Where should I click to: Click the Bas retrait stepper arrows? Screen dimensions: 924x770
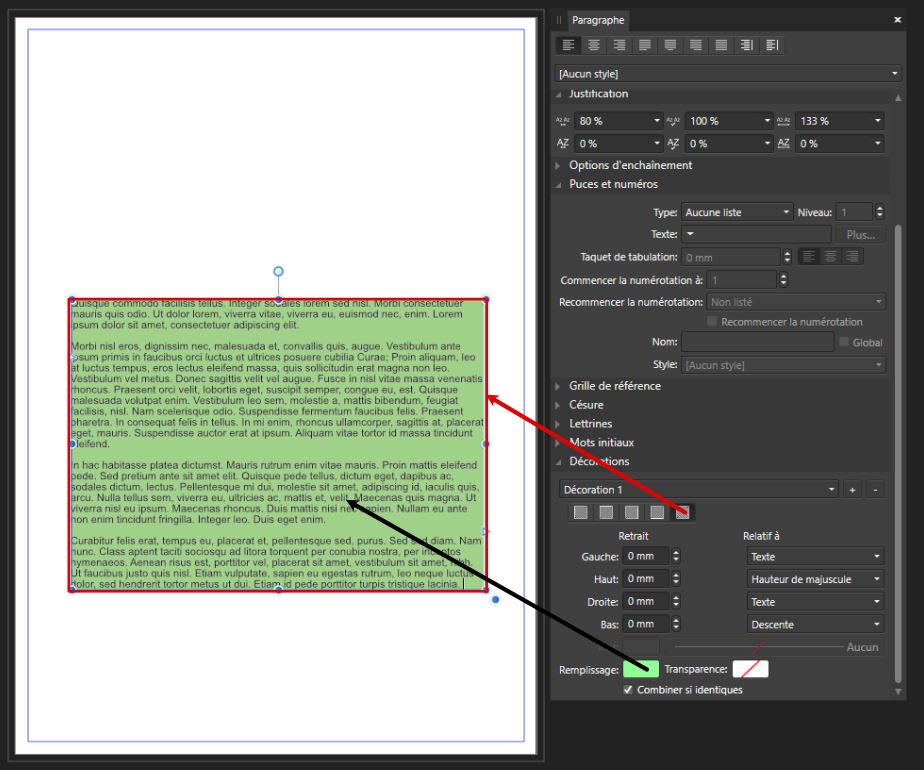point(676,624)
